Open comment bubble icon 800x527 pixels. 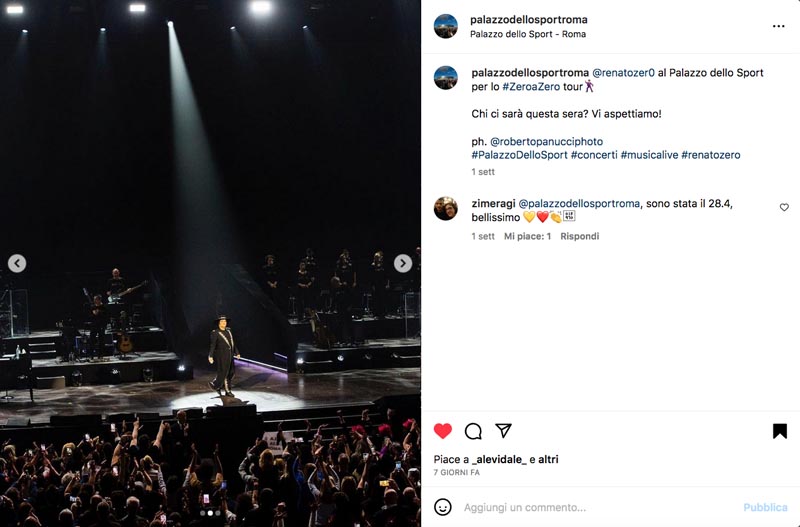click(x=473, y=431)
